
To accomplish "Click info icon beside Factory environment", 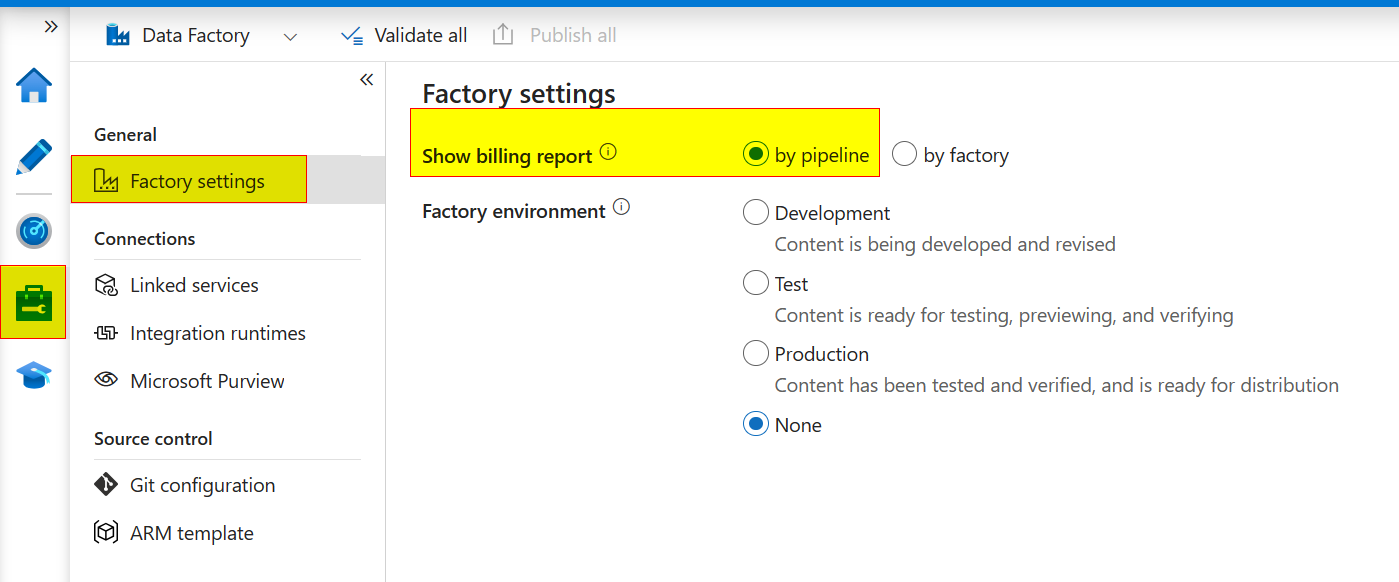I will point(621,208).
